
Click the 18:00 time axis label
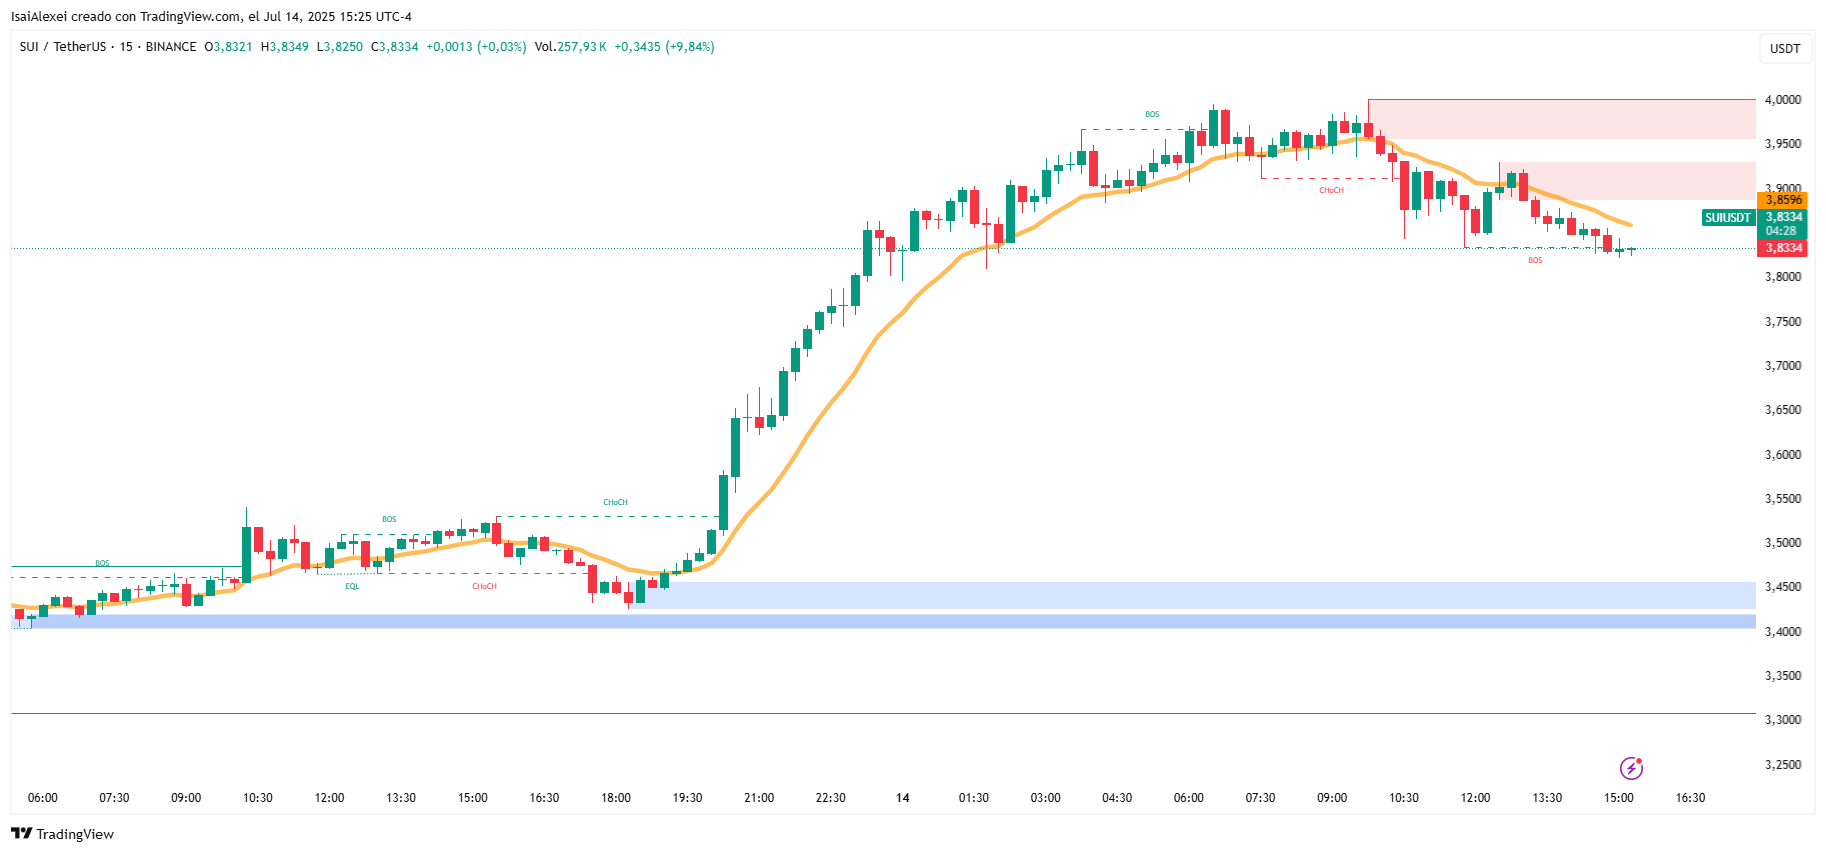point(616,798)
